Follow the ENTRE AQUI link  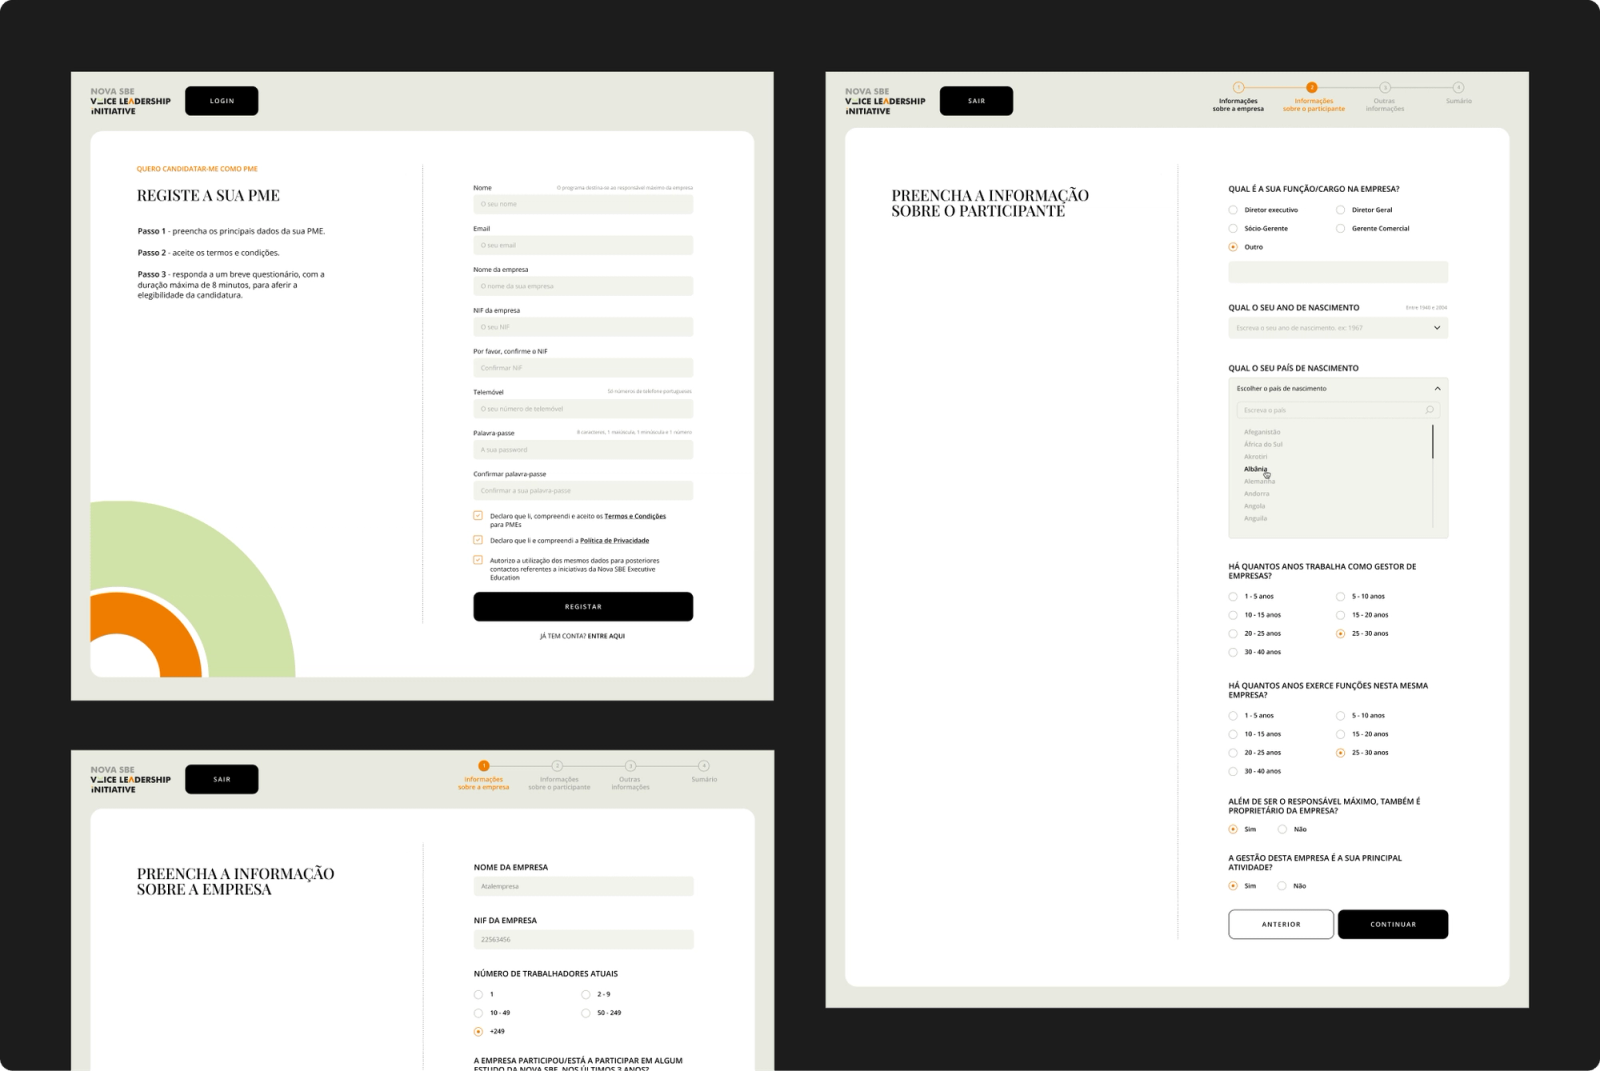click(x=606, y=636)
